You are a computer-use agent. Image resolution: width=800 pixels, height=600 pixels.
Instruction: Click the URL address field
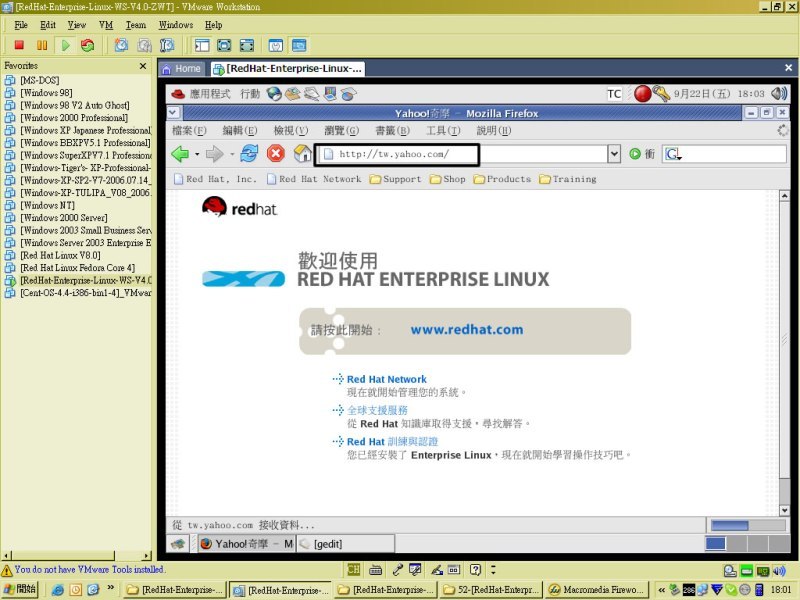[x=462, y=154]
